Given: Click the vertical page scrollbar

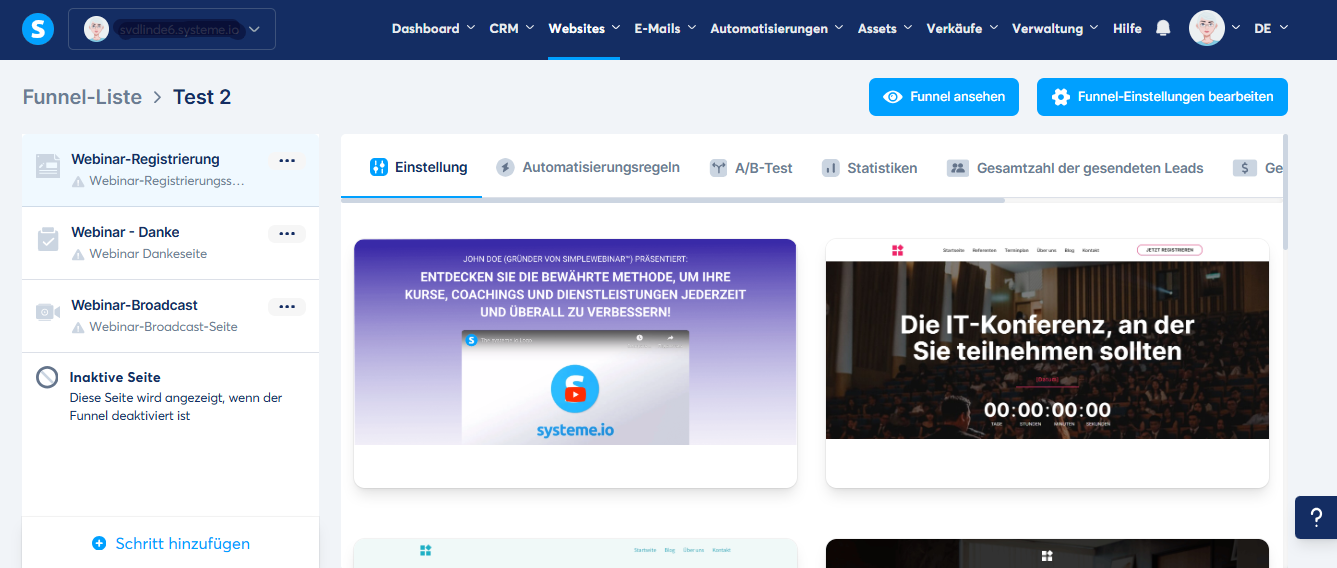Looking at the screenshot, I should pos(1285,190).
